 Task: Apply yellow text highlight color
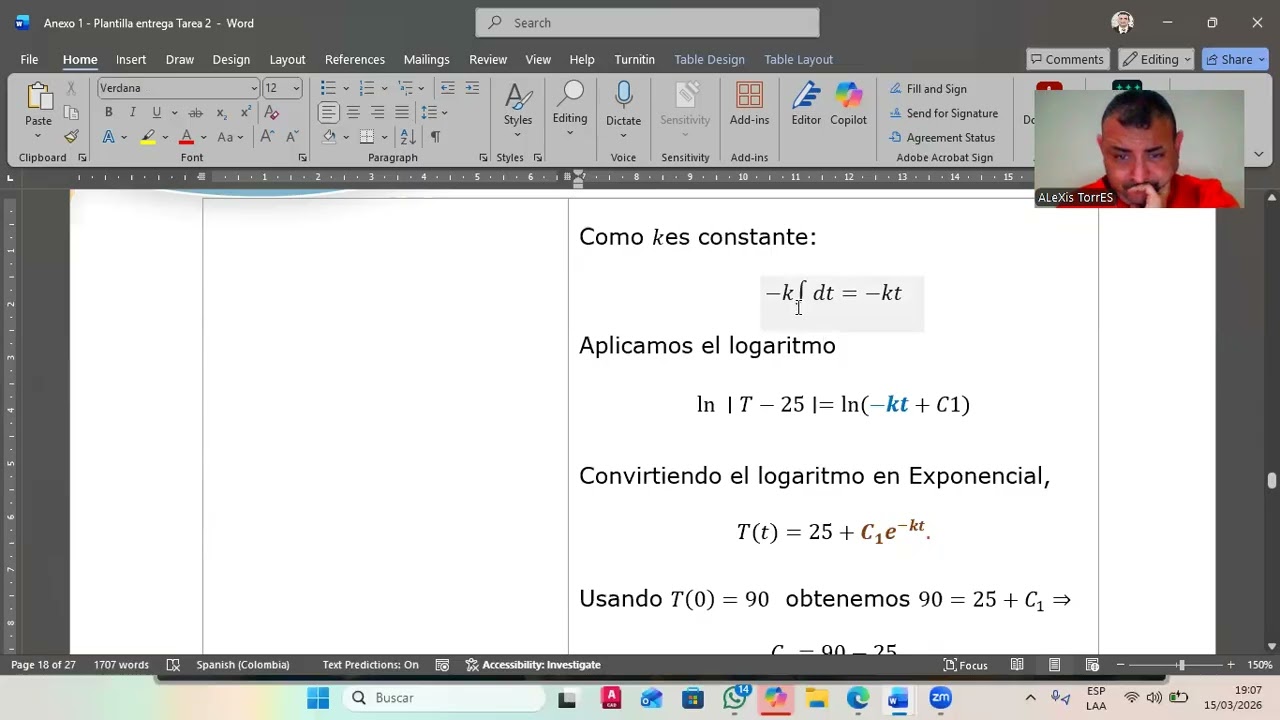(x=148, y=137)
